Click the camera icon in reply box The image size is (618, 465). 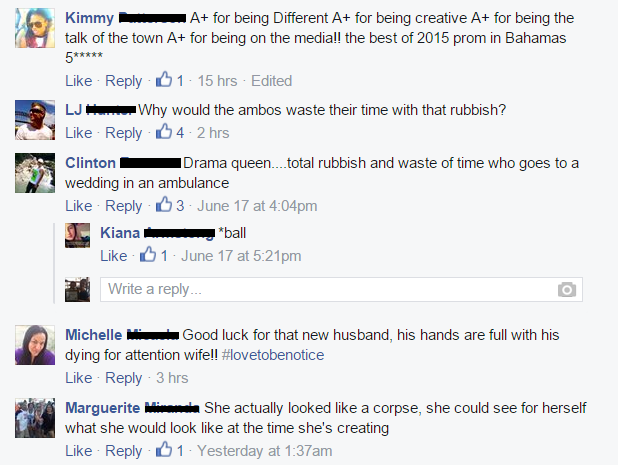(567, 290)
